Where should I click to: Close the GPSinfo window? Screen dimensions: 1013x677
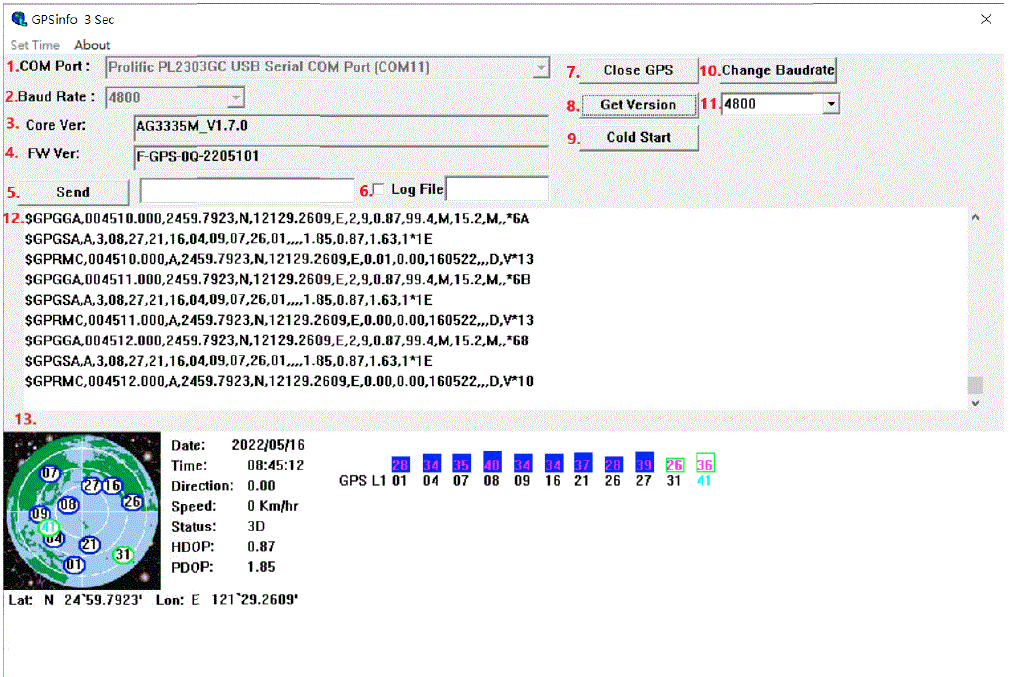[986, 19]
